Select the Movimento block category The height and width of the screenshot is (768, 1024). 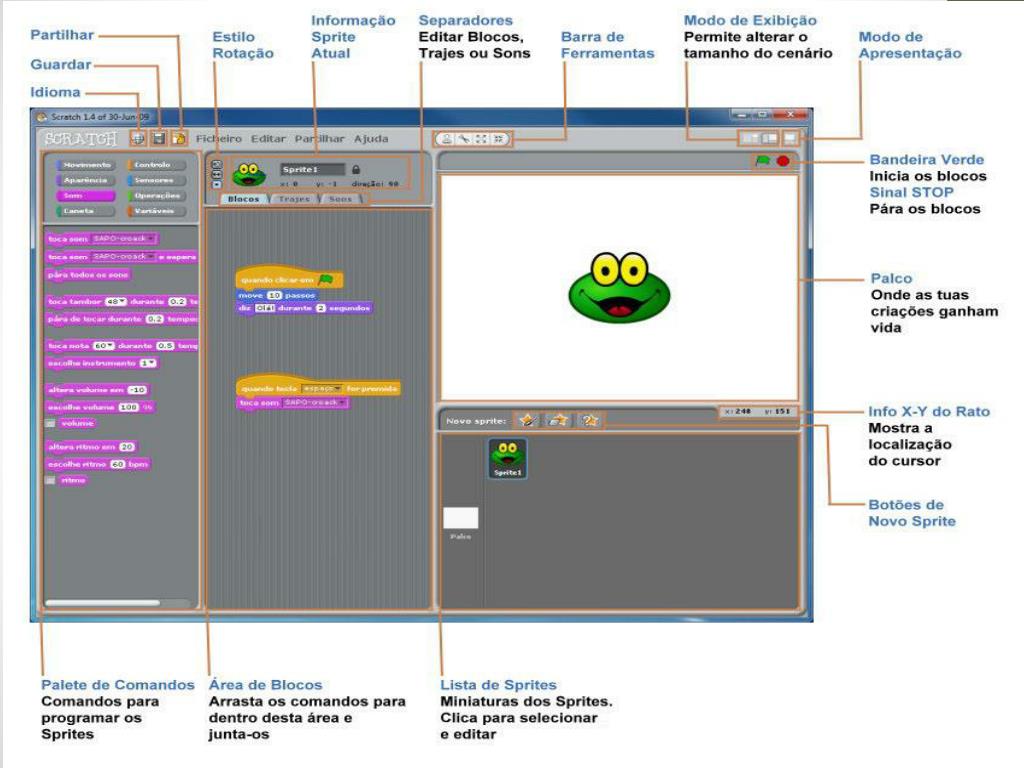pyautogui.click(x=85, y=165)
